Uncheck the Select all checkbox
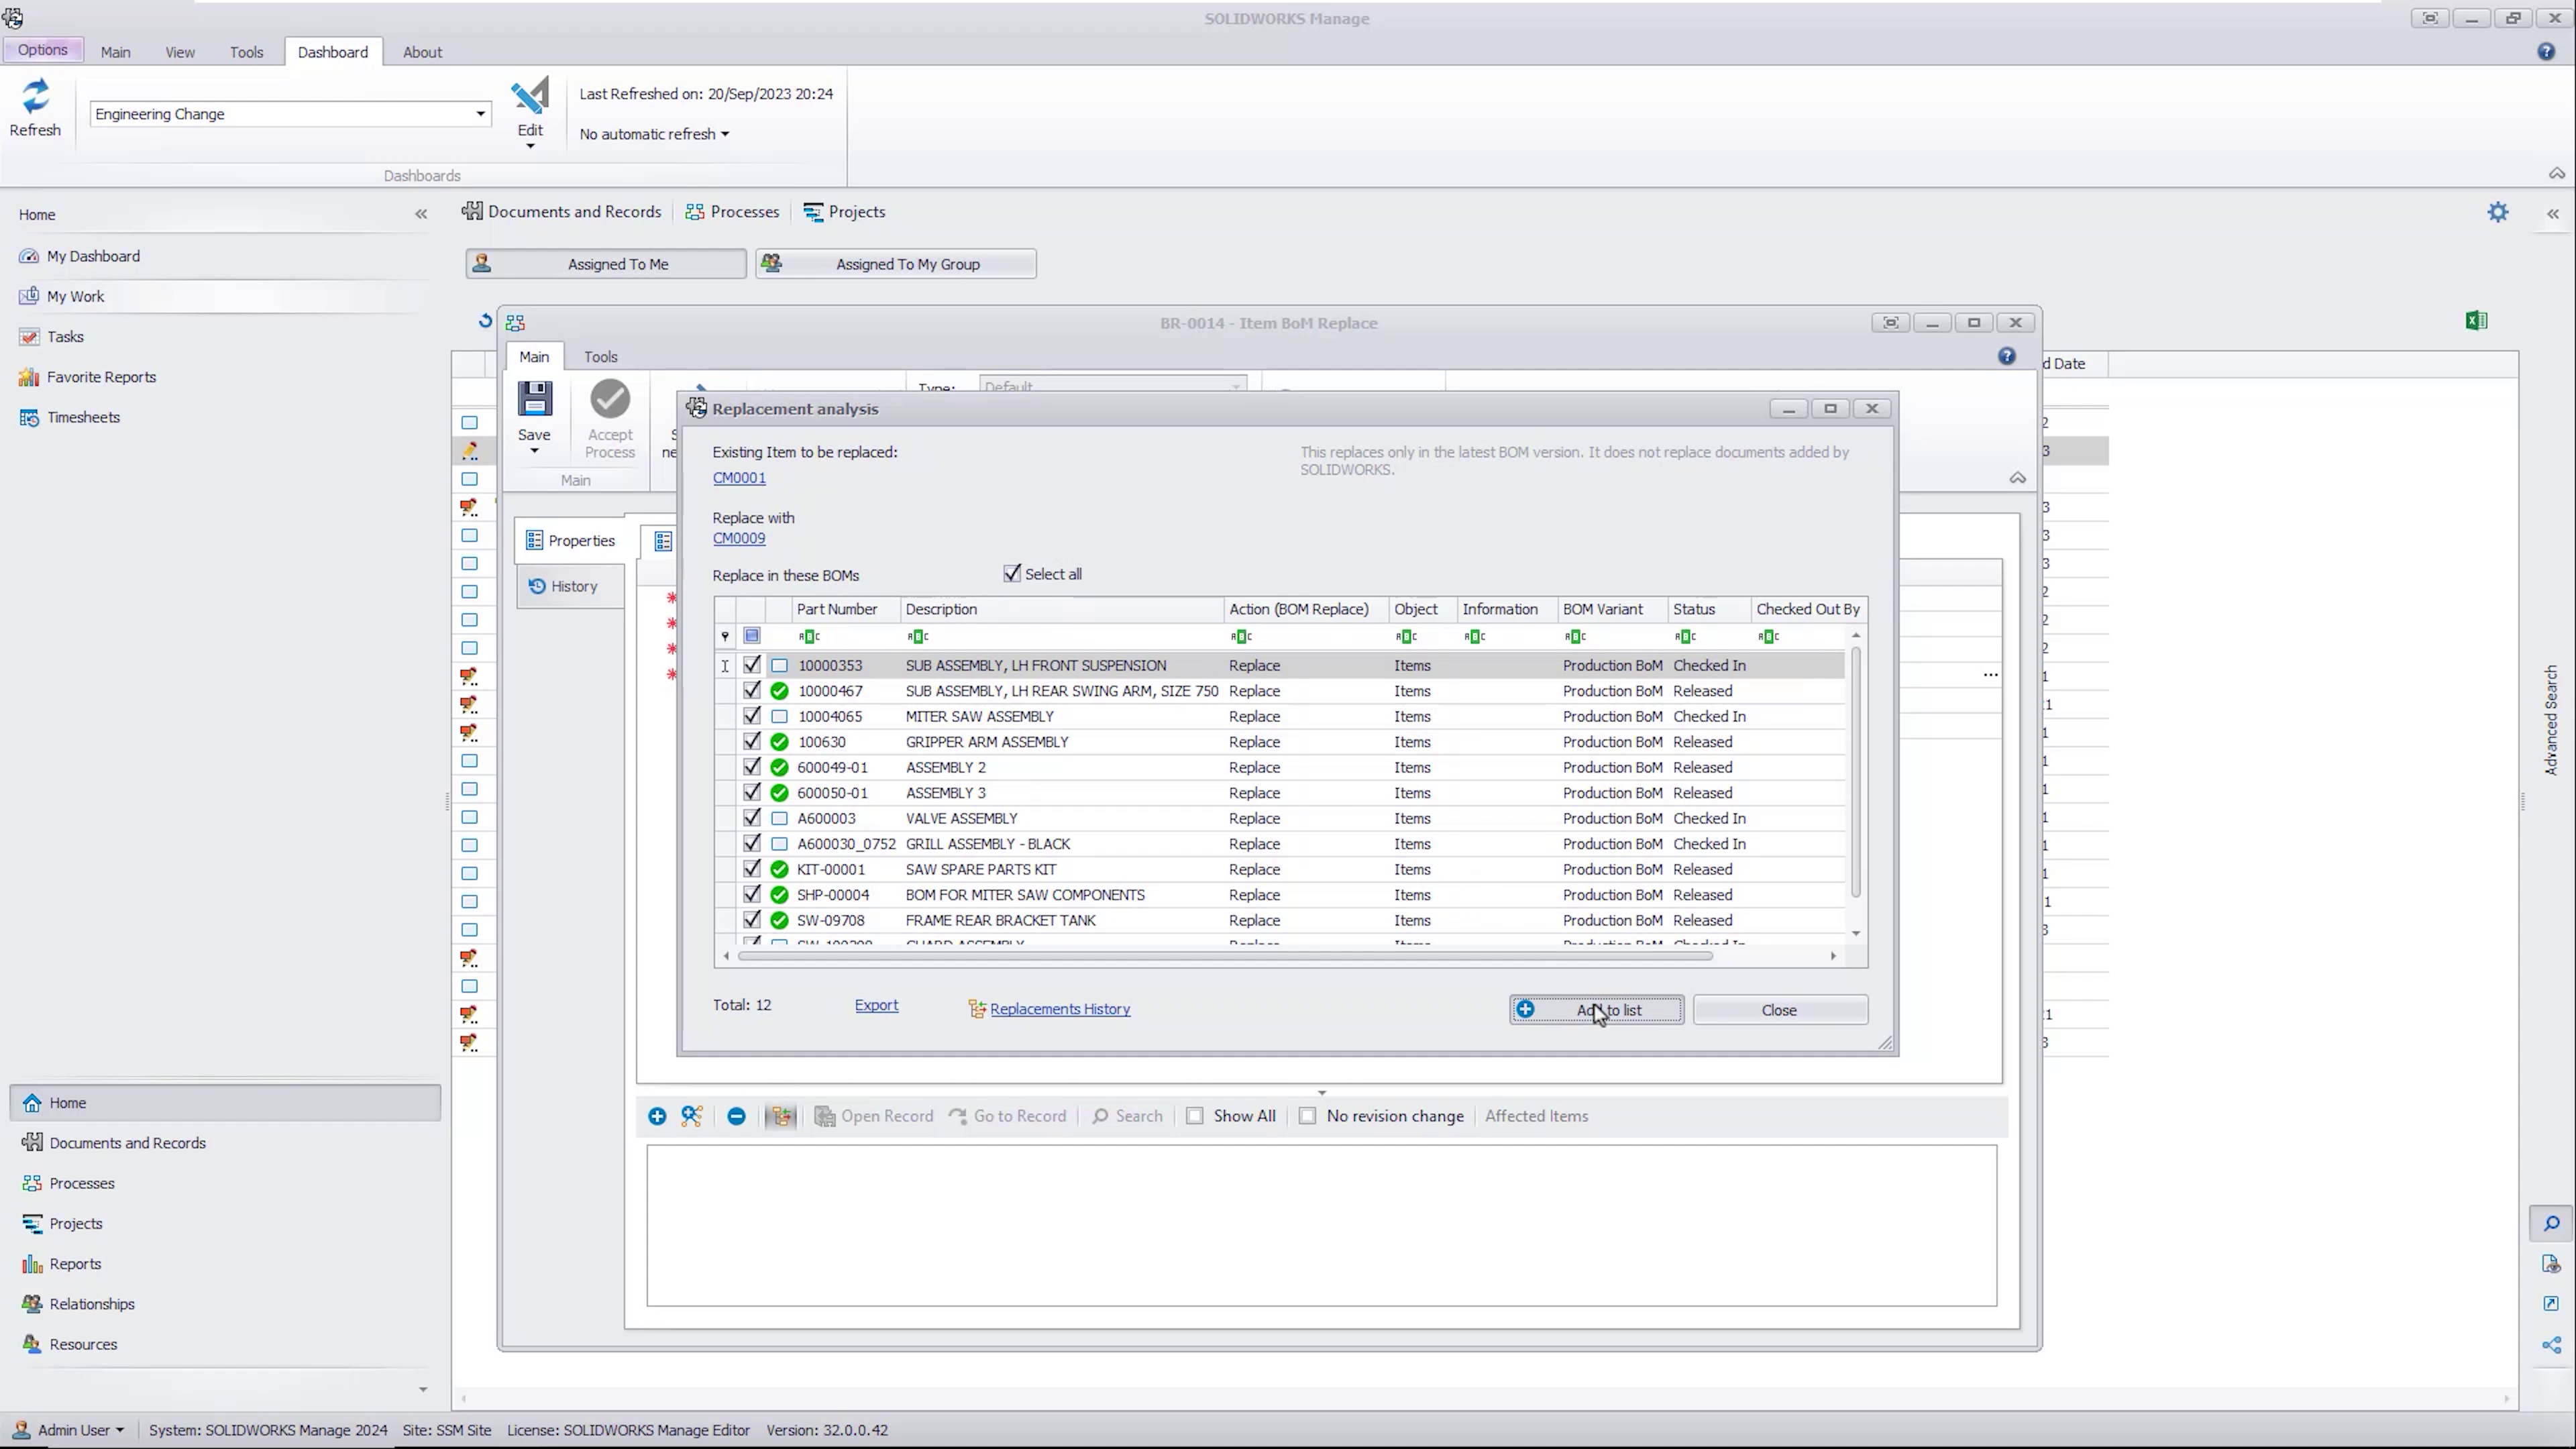2576x1449 pixels. click(1012, 573)
